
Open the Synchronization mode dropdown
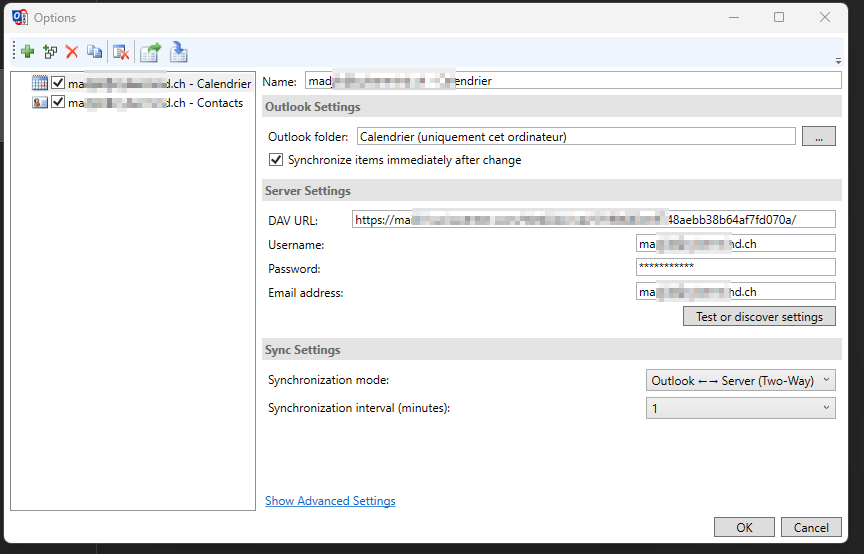click(x=740, y=381)
